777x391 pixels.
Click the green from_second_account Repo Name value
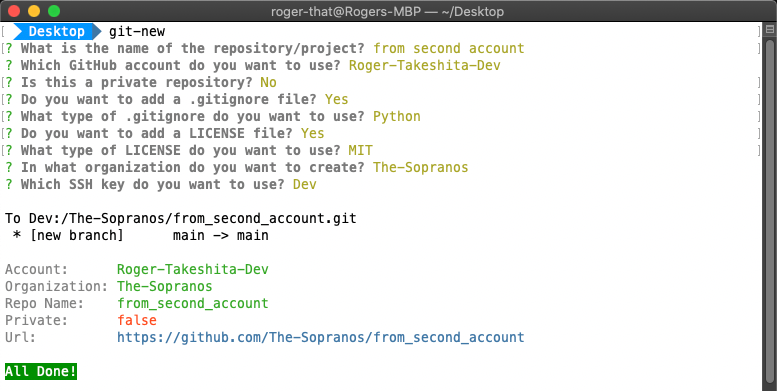[193, 303]
